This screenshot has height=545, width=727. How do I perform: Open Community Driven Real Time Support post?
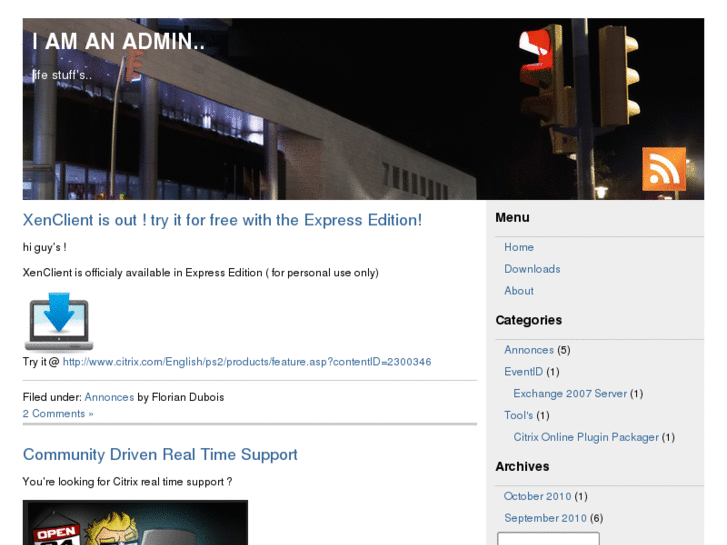click(160, 455)
